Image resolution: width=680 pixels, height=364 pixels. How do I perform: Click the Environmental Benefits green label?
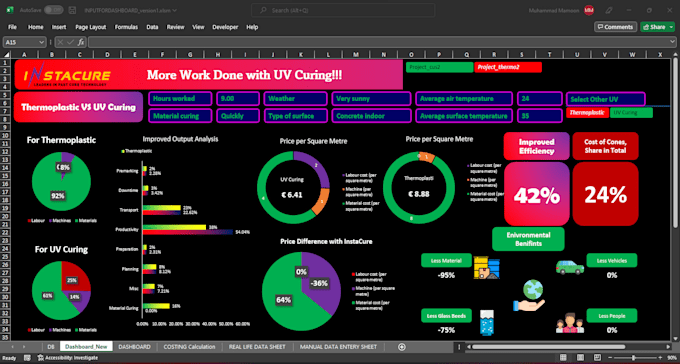tap(528, 239)
